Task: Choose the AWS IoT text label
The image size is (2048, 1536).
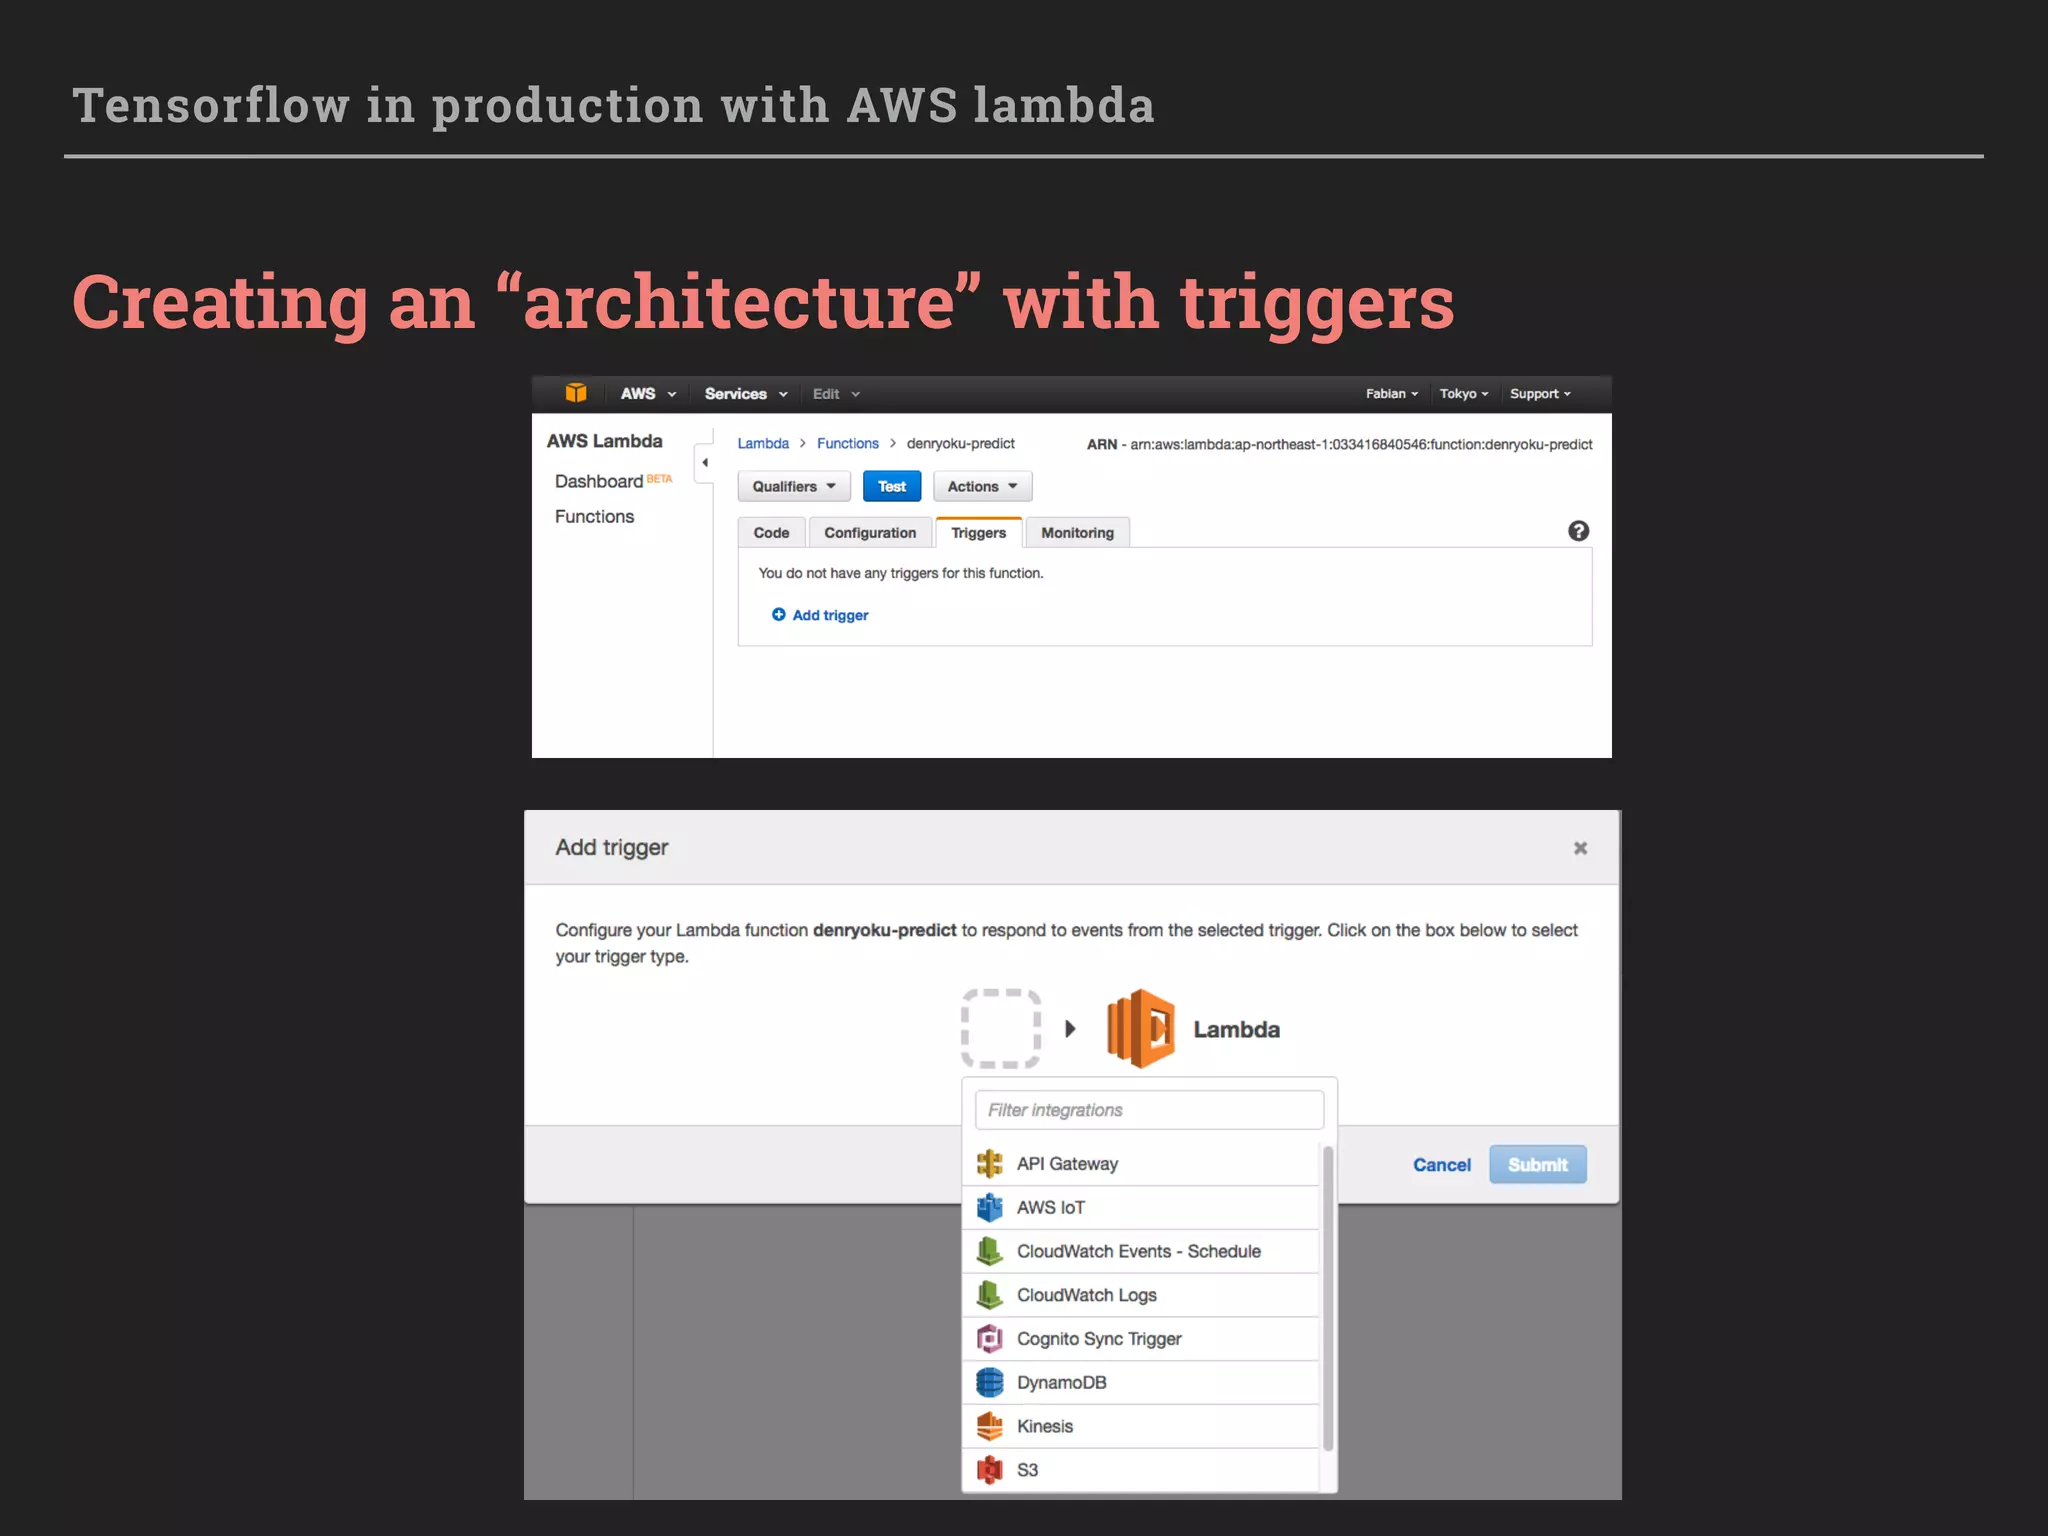Action: pos(1050,1208)
